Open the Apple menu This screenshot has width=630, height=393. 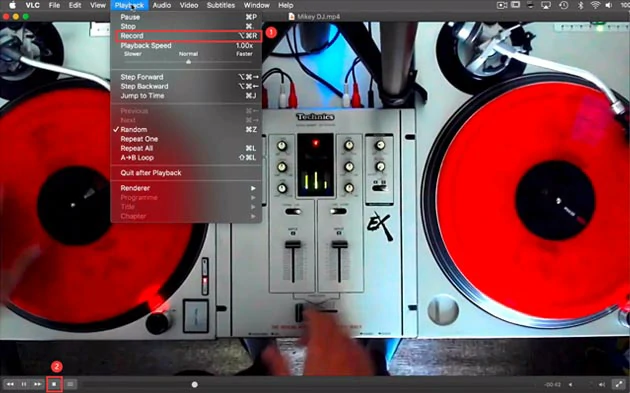tap(12, 5)
